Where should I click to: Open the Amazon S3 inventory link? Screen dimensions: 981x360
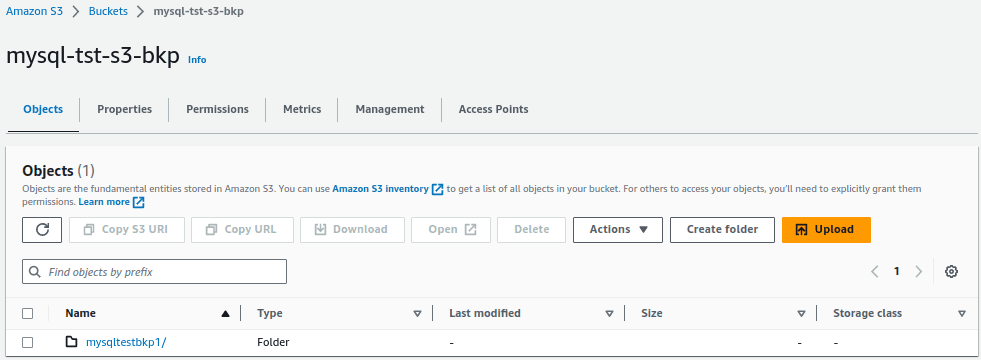380,188
